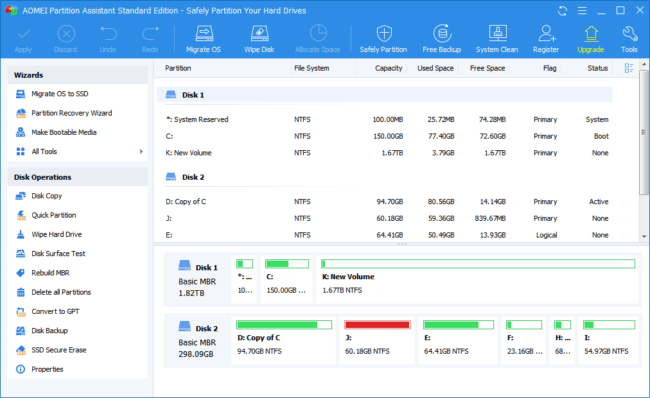
Task: Select the Disk 1 Basic MBR block
Action: (x=198, y=280)
